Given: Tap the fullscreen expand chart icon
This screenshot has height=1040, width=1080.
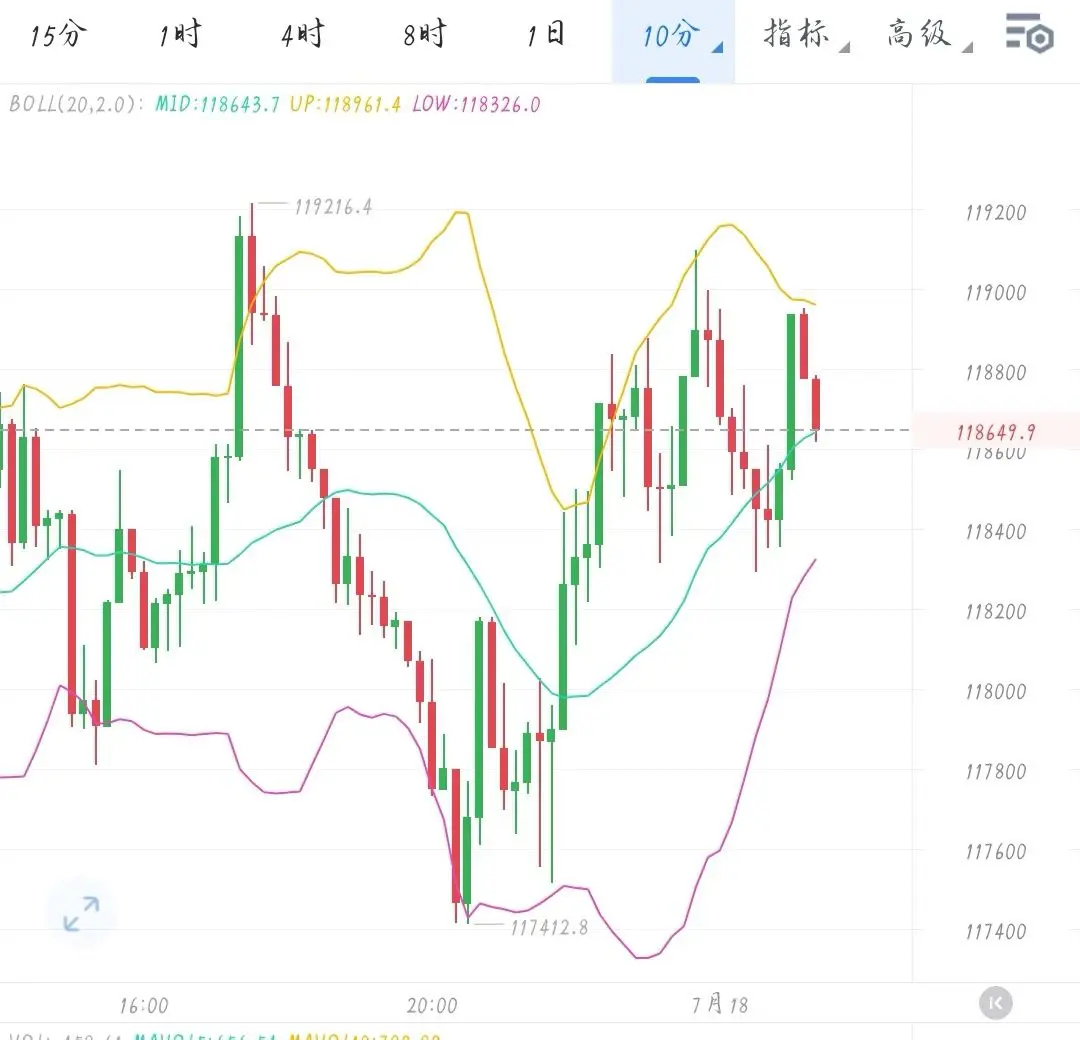Looking at the screenshot, I should point(81,913).
